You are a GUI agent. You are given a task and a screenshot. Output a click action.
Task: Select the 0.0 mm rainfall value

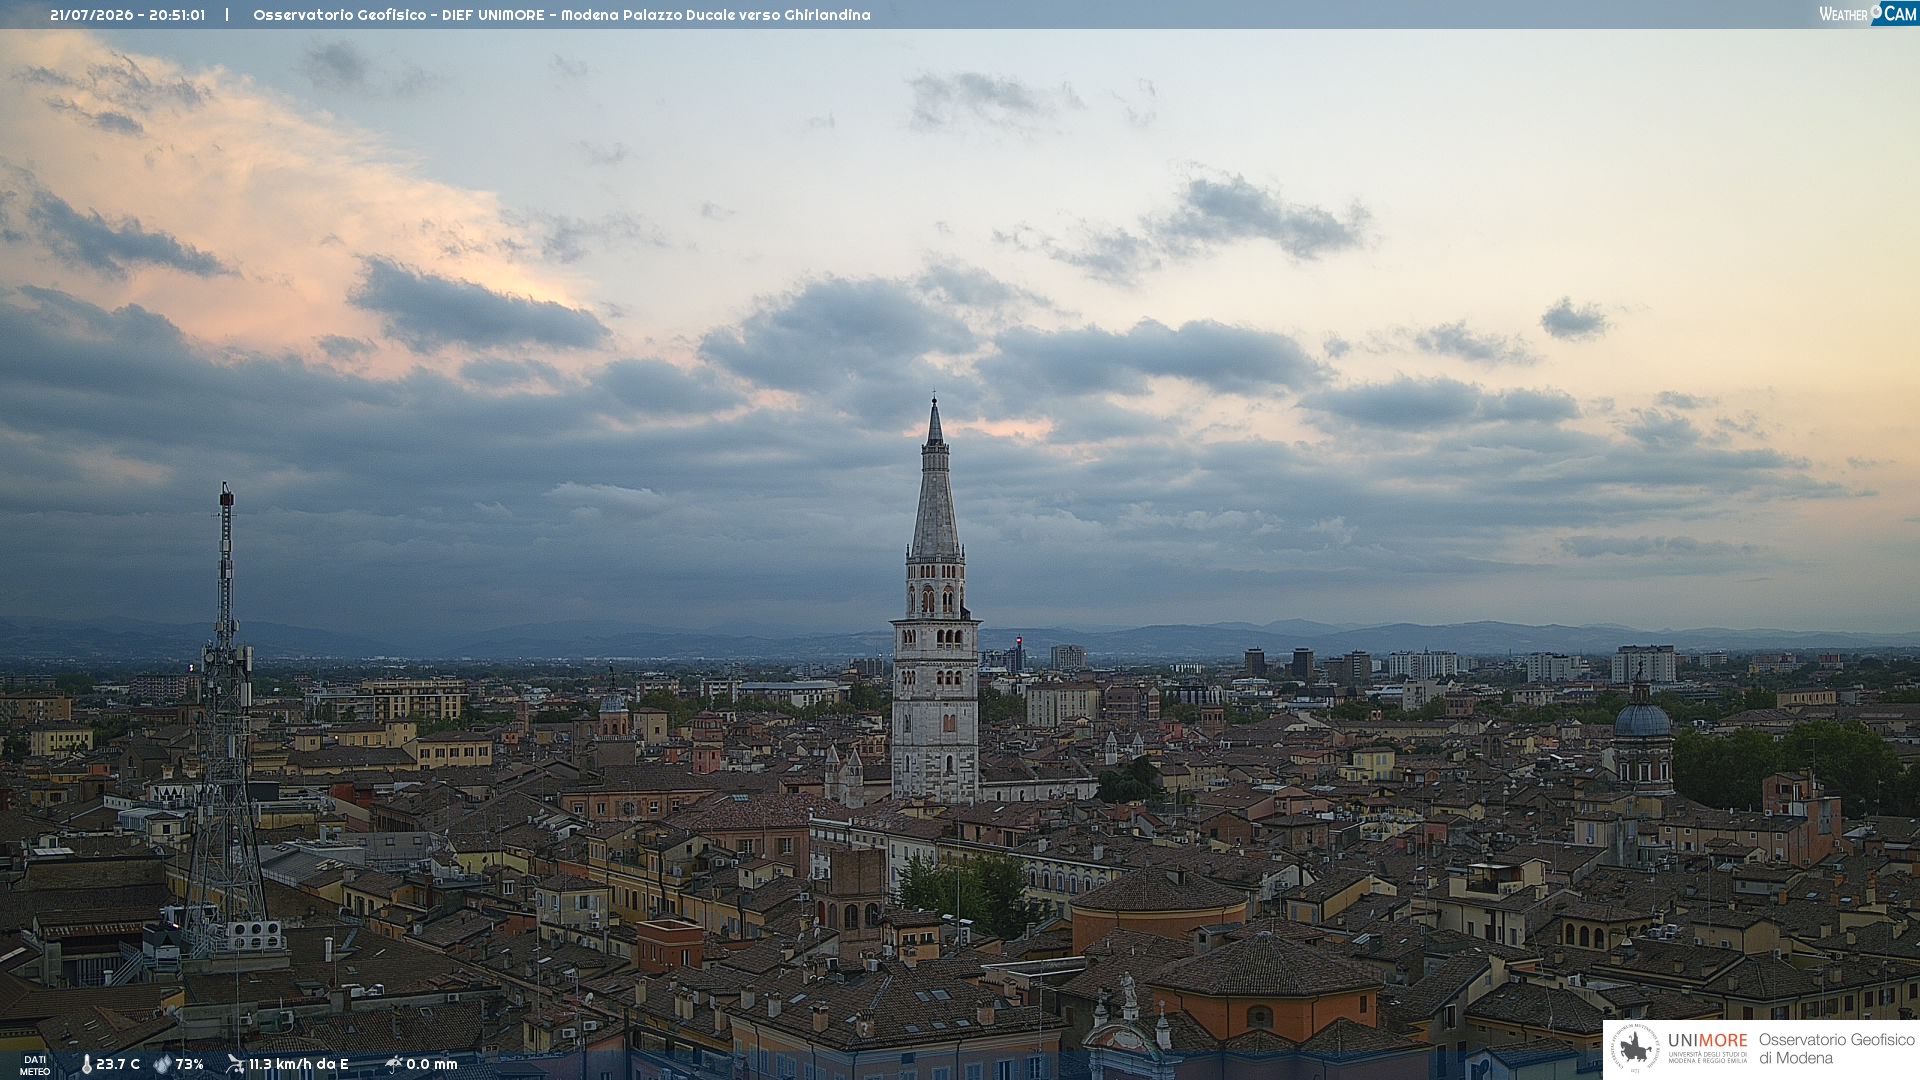(431, 1064)
